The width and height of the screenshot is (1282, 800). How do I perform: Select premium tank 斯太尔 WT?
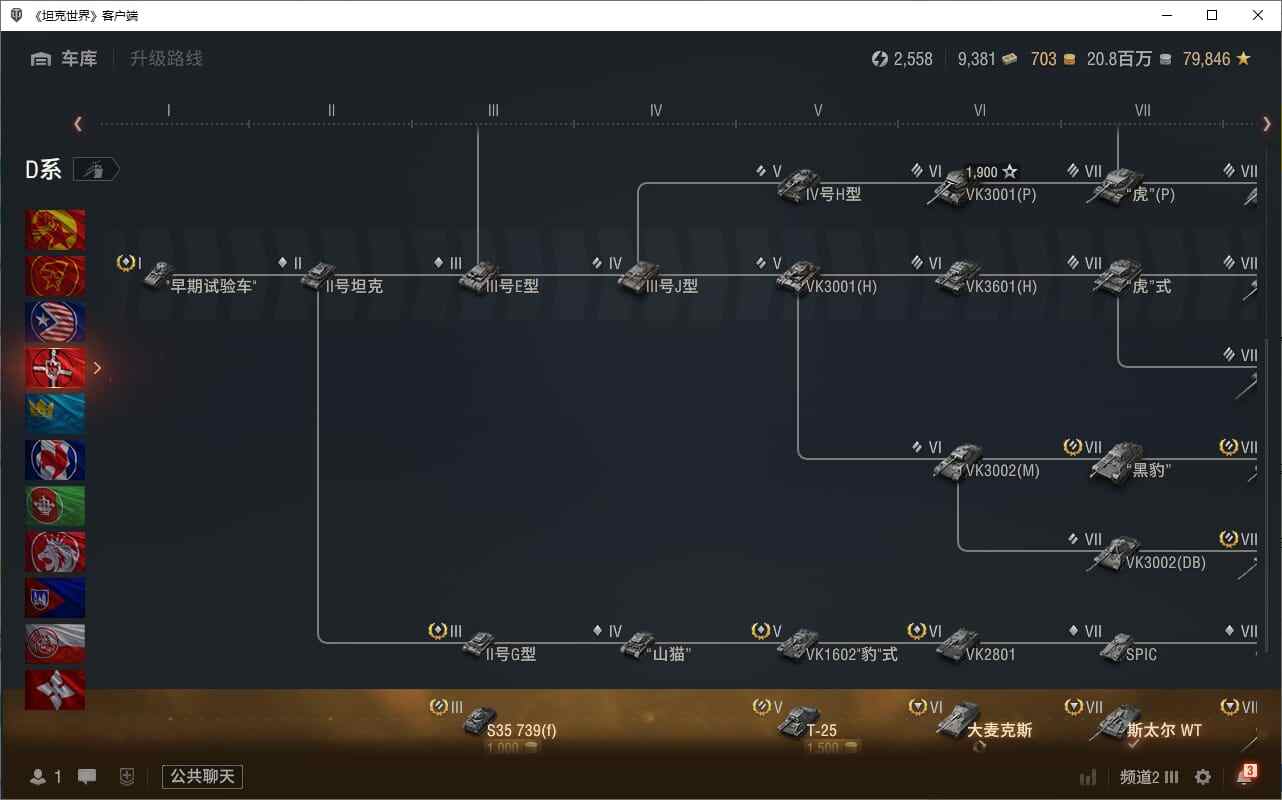[x=1148, y=725]
